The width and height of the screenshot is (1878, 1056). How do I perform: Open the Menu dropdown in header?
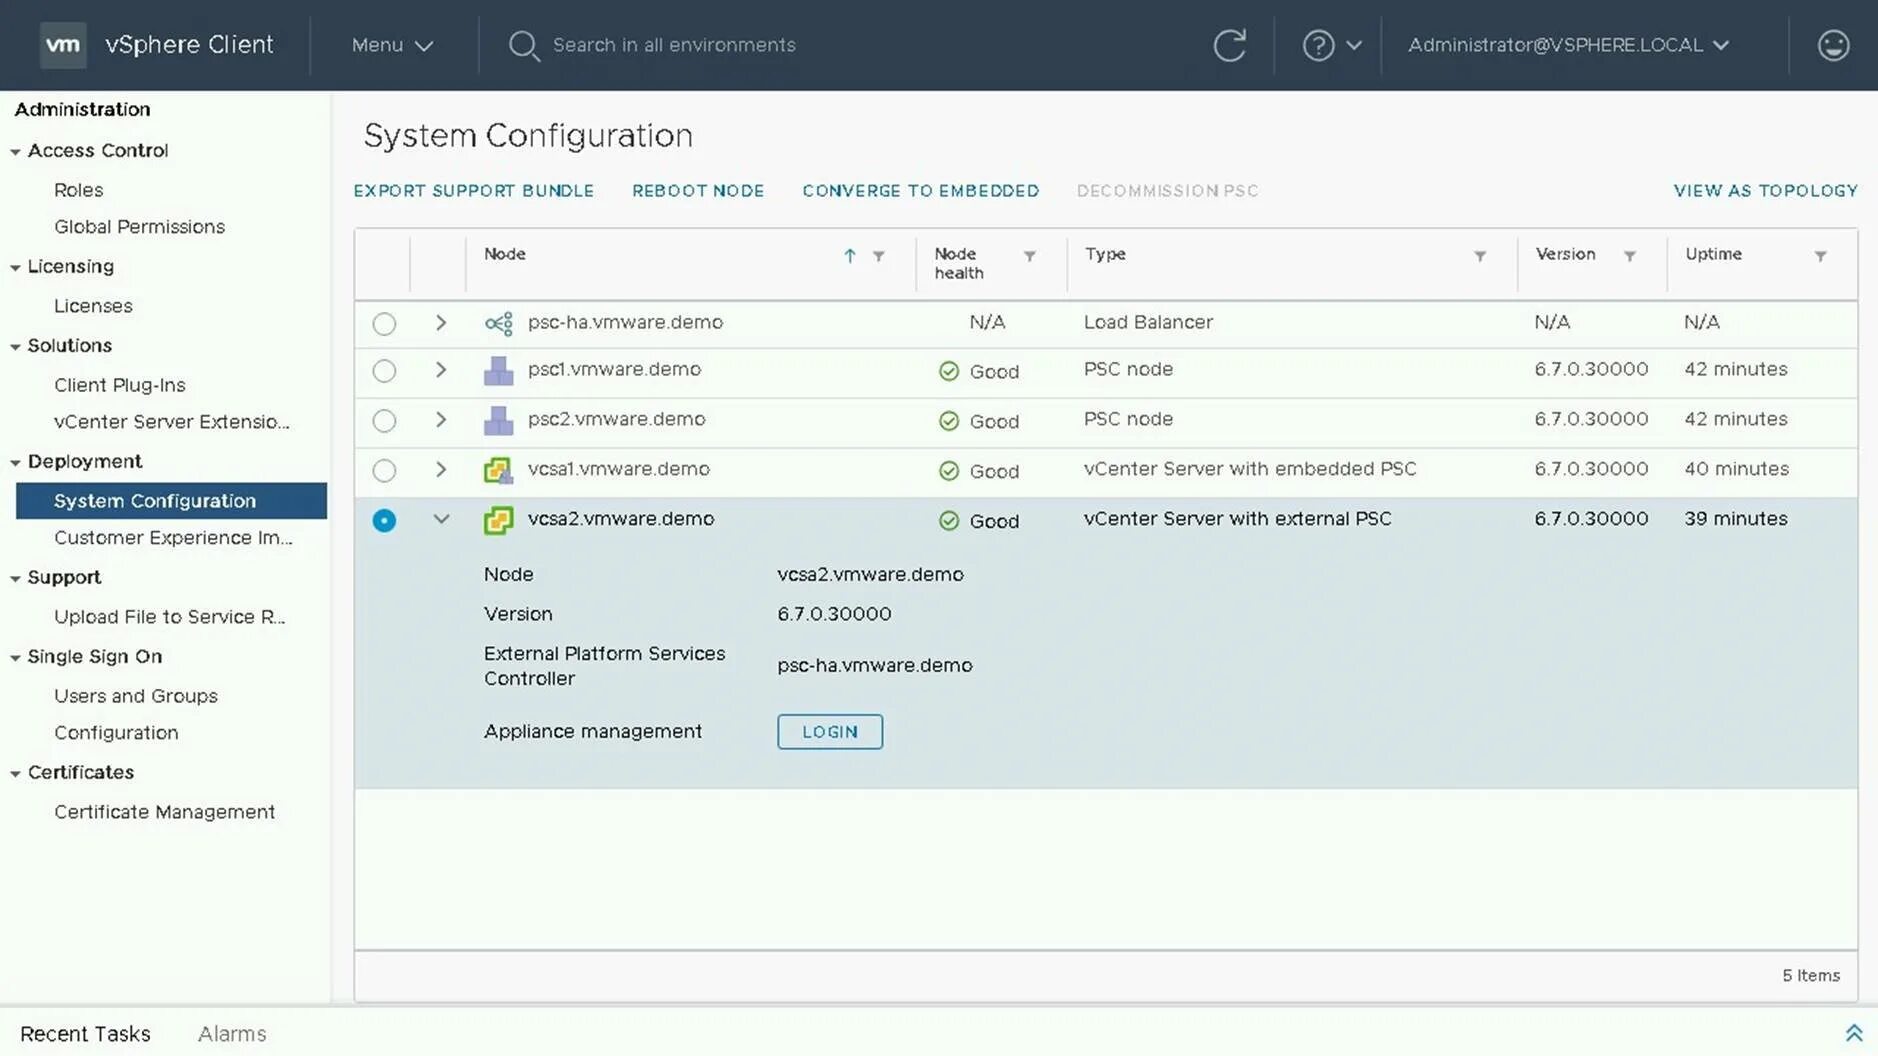pos(392,45)
